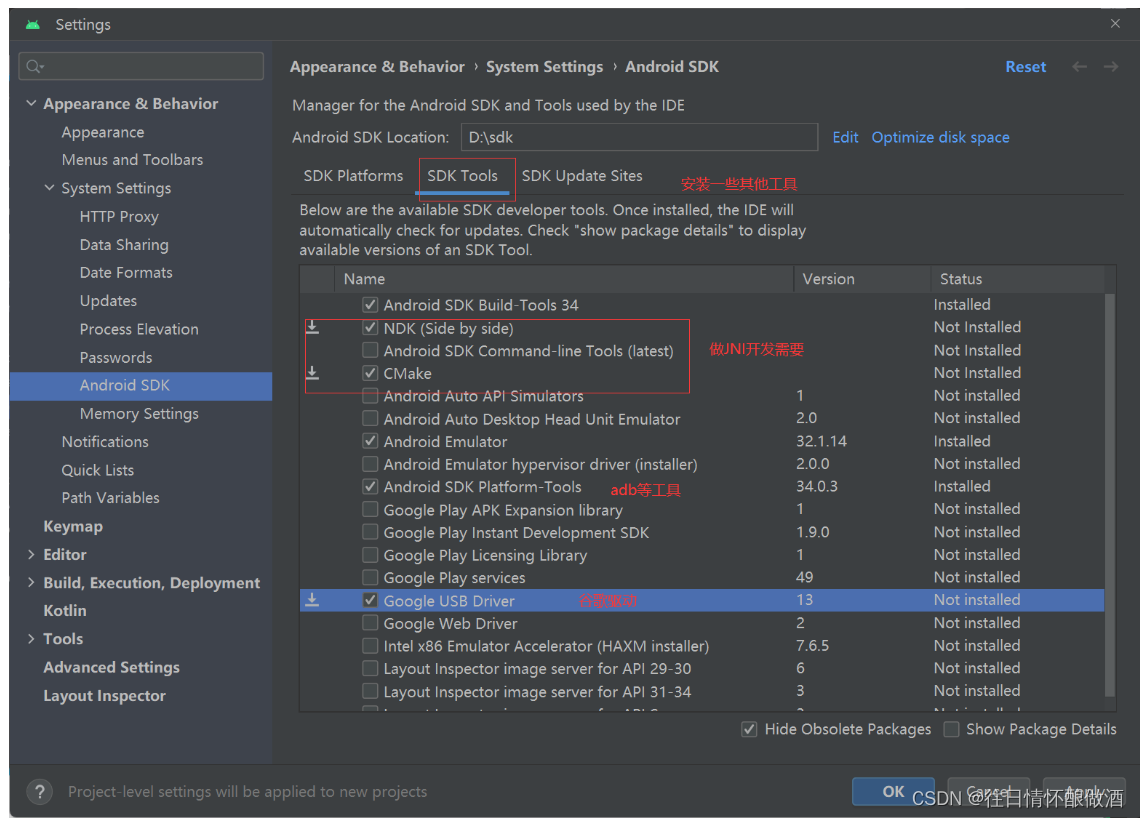1140x819 pixels.
Task: Disable Hide Obsolete Packages checkbox
Action: [749, 729]
